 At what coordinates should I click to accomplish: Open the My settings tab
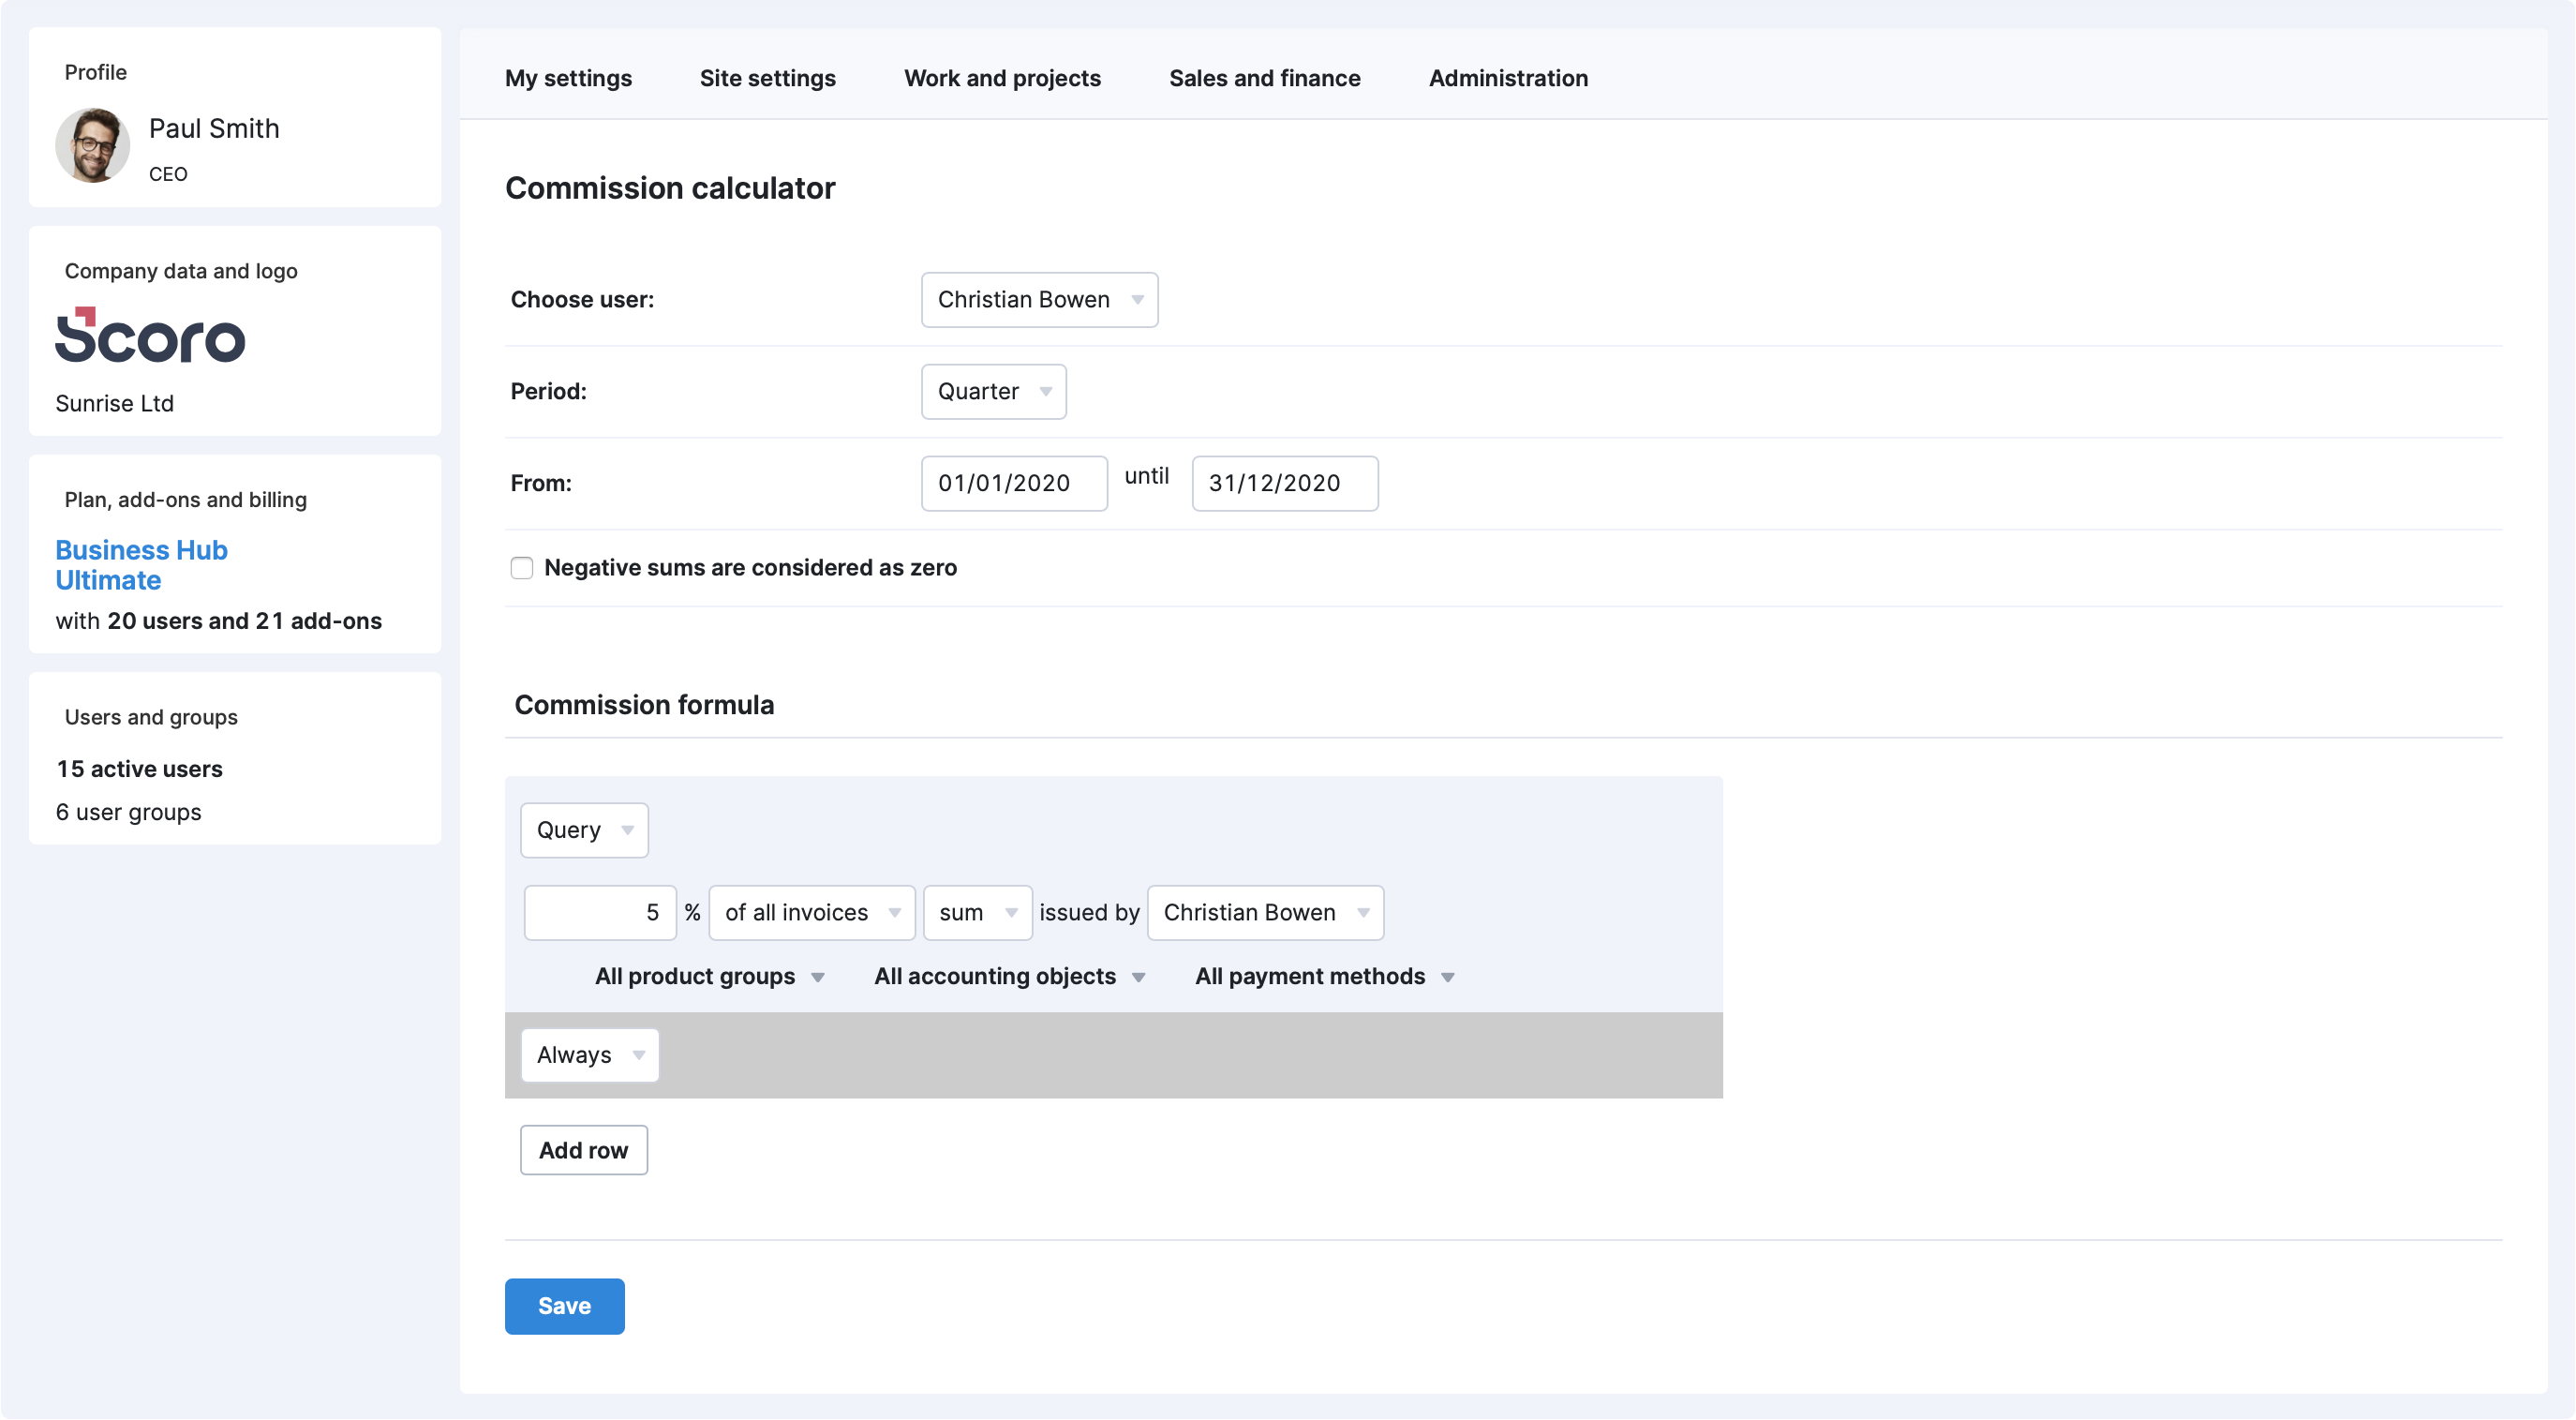point(568,78)
